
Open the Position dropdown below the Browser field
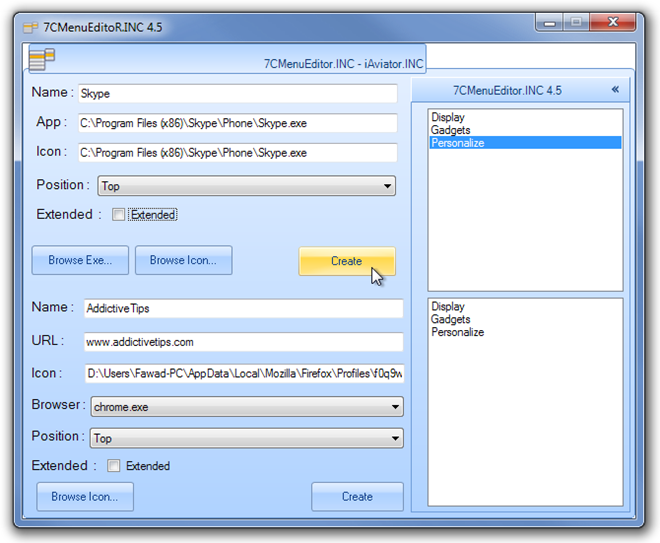point(247,438)
